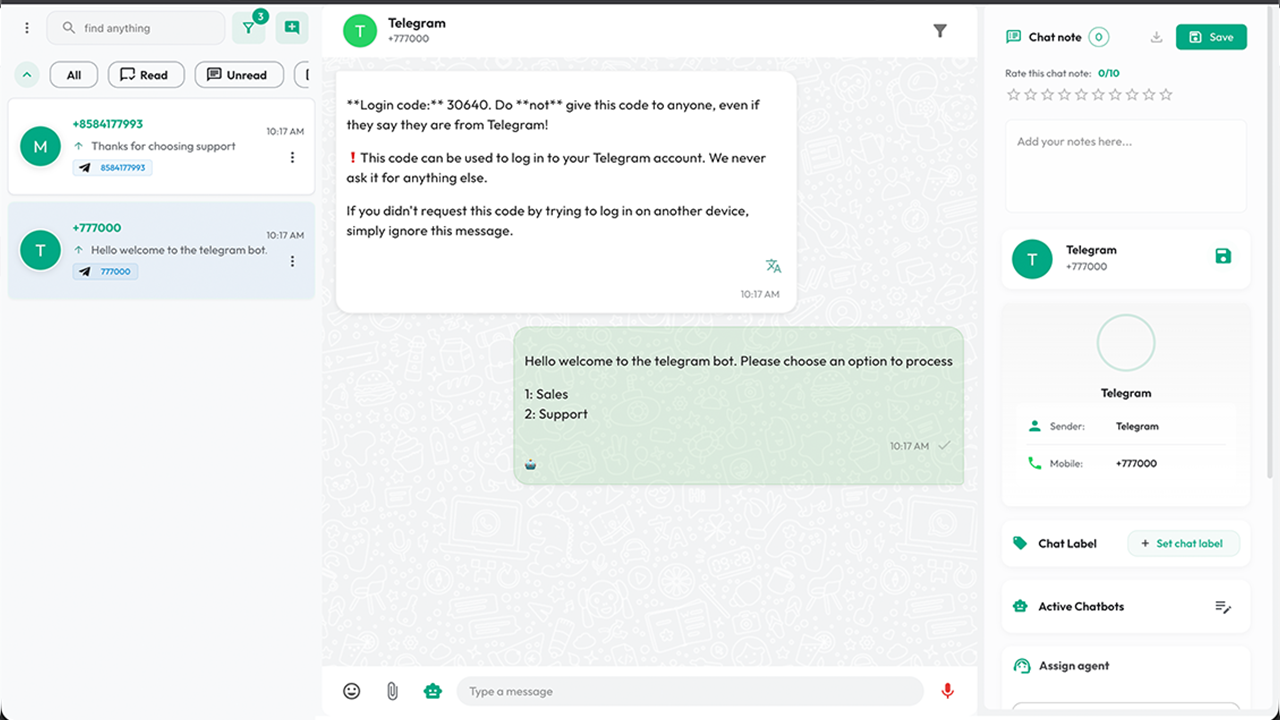Click the Sender Telegram value
Image resolution: width=1280 pixels, height=720 pixels.
1137,426
